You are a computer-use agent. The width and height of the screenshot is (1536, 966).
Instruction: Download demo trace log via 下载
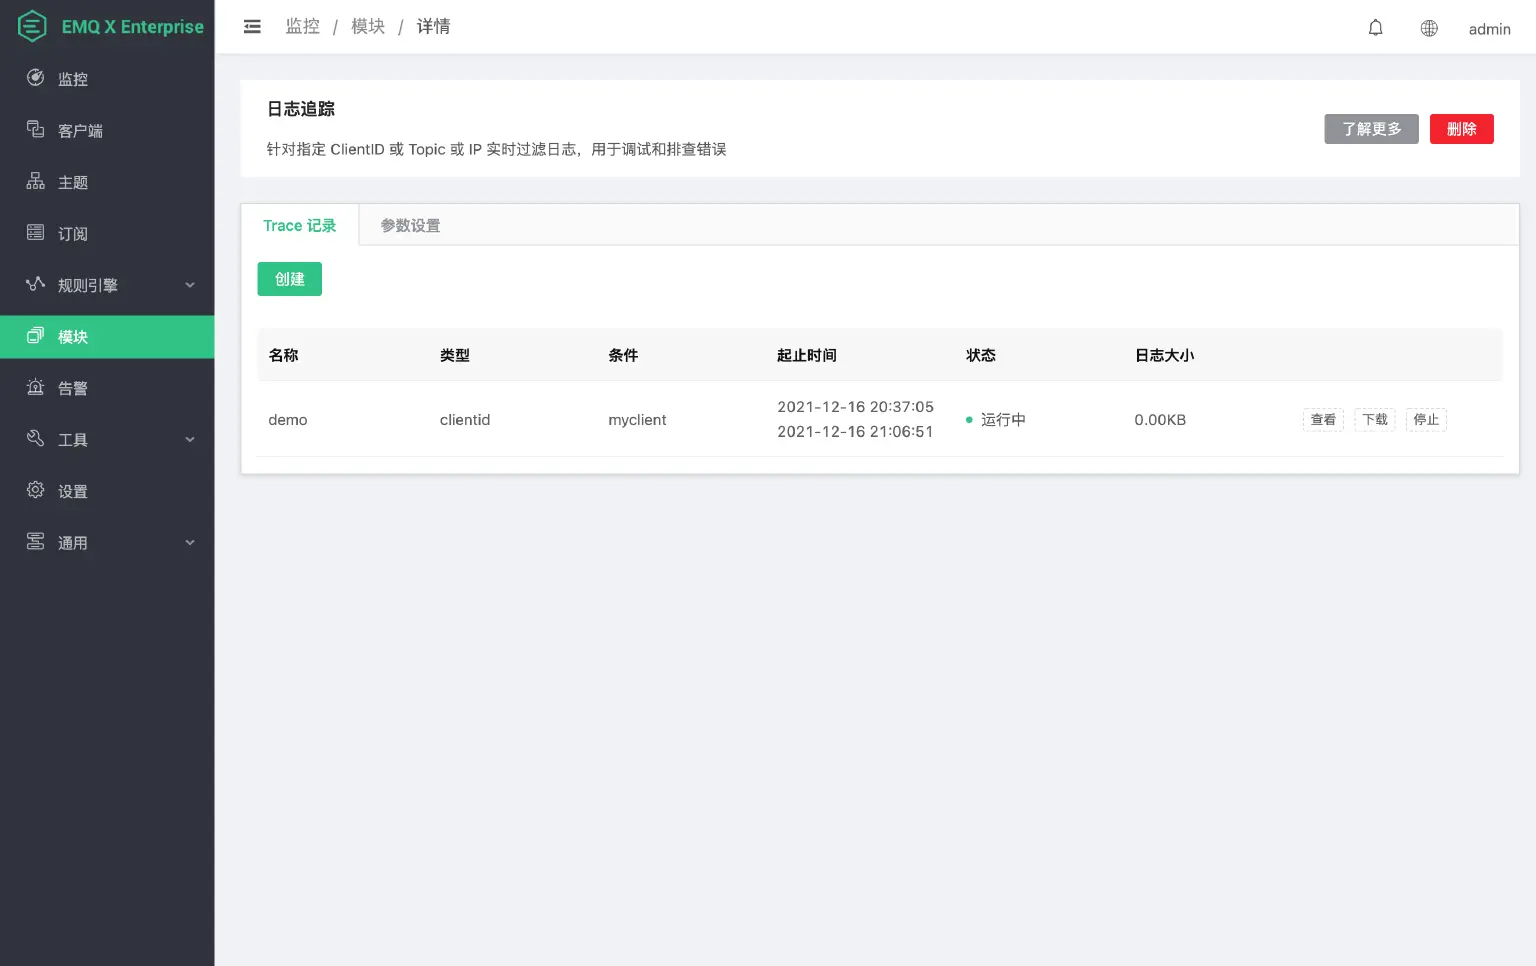tap(1374, 419)
